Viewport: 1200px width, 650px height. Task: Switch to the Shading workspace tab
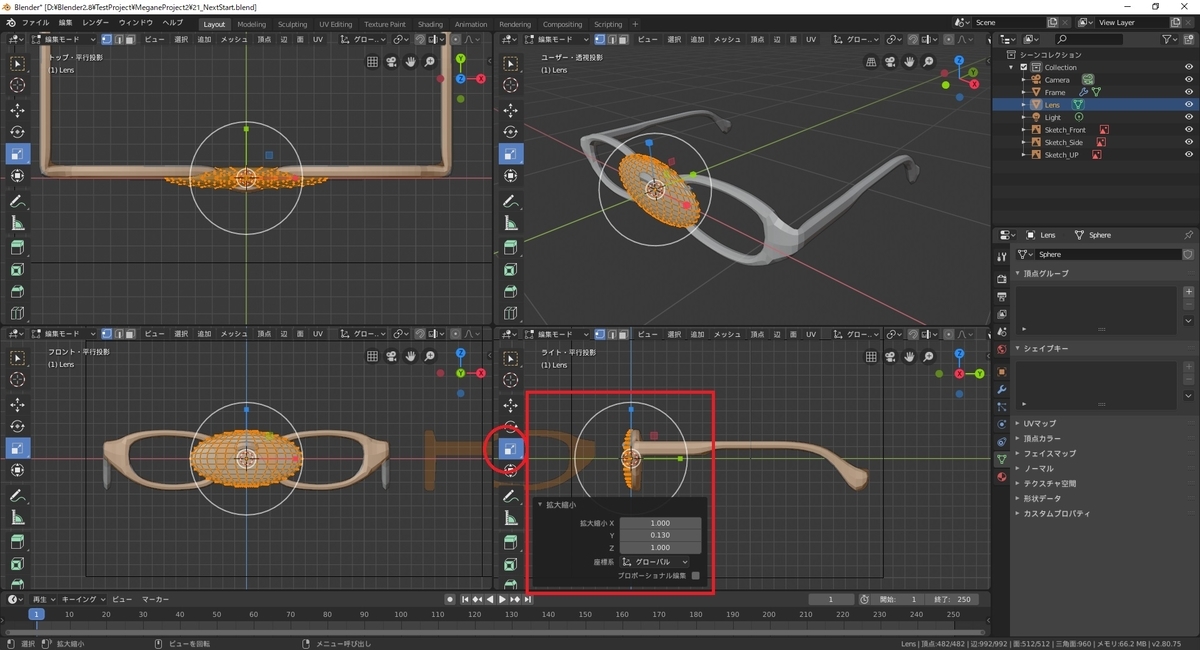pos(430,24)
